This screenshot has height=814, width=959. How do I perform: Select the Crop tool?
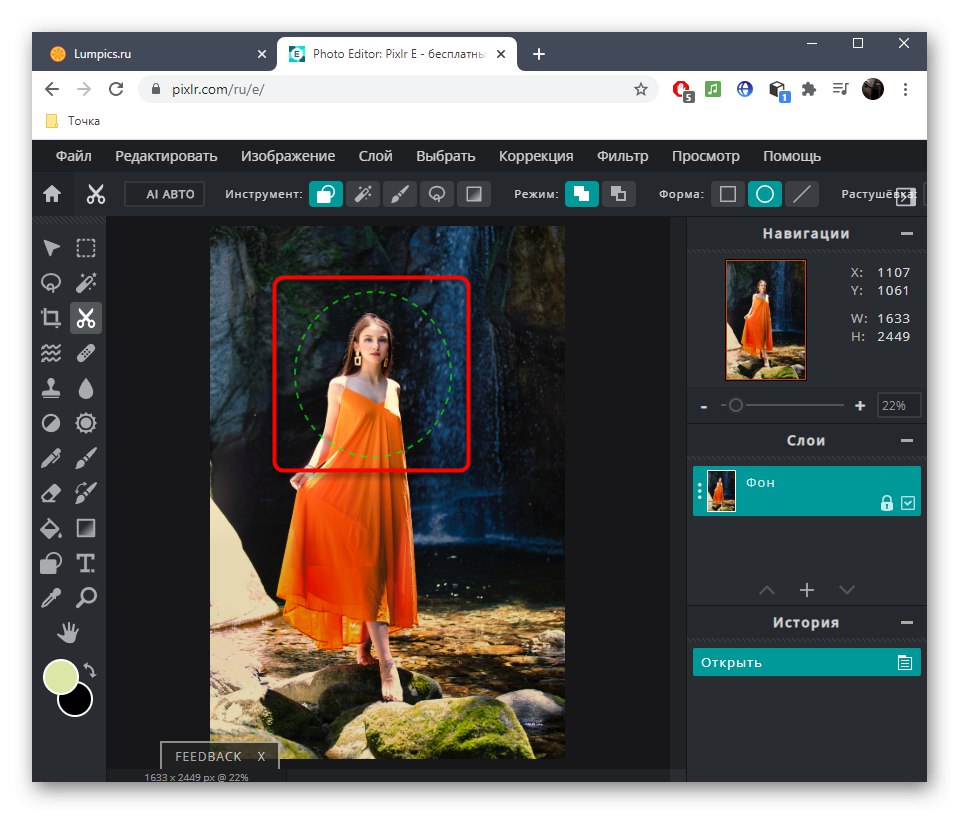click(x=51, y=319)
